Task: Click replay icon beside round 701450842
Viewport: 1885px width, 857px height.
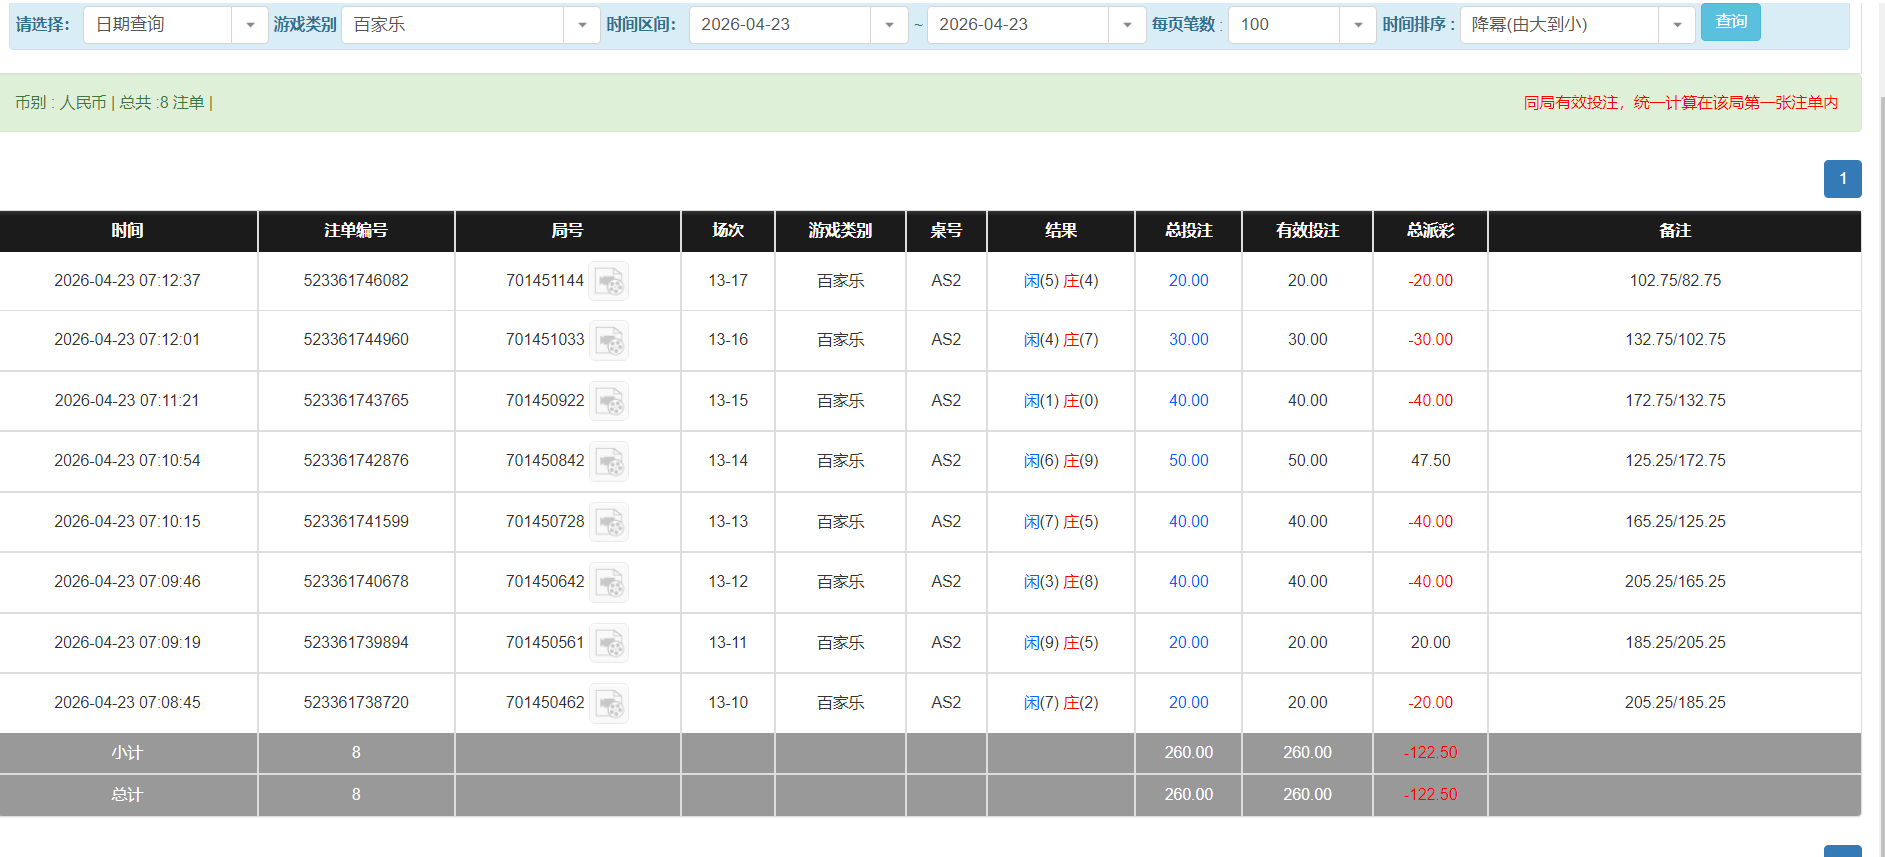Action: (x=609, y=461)
